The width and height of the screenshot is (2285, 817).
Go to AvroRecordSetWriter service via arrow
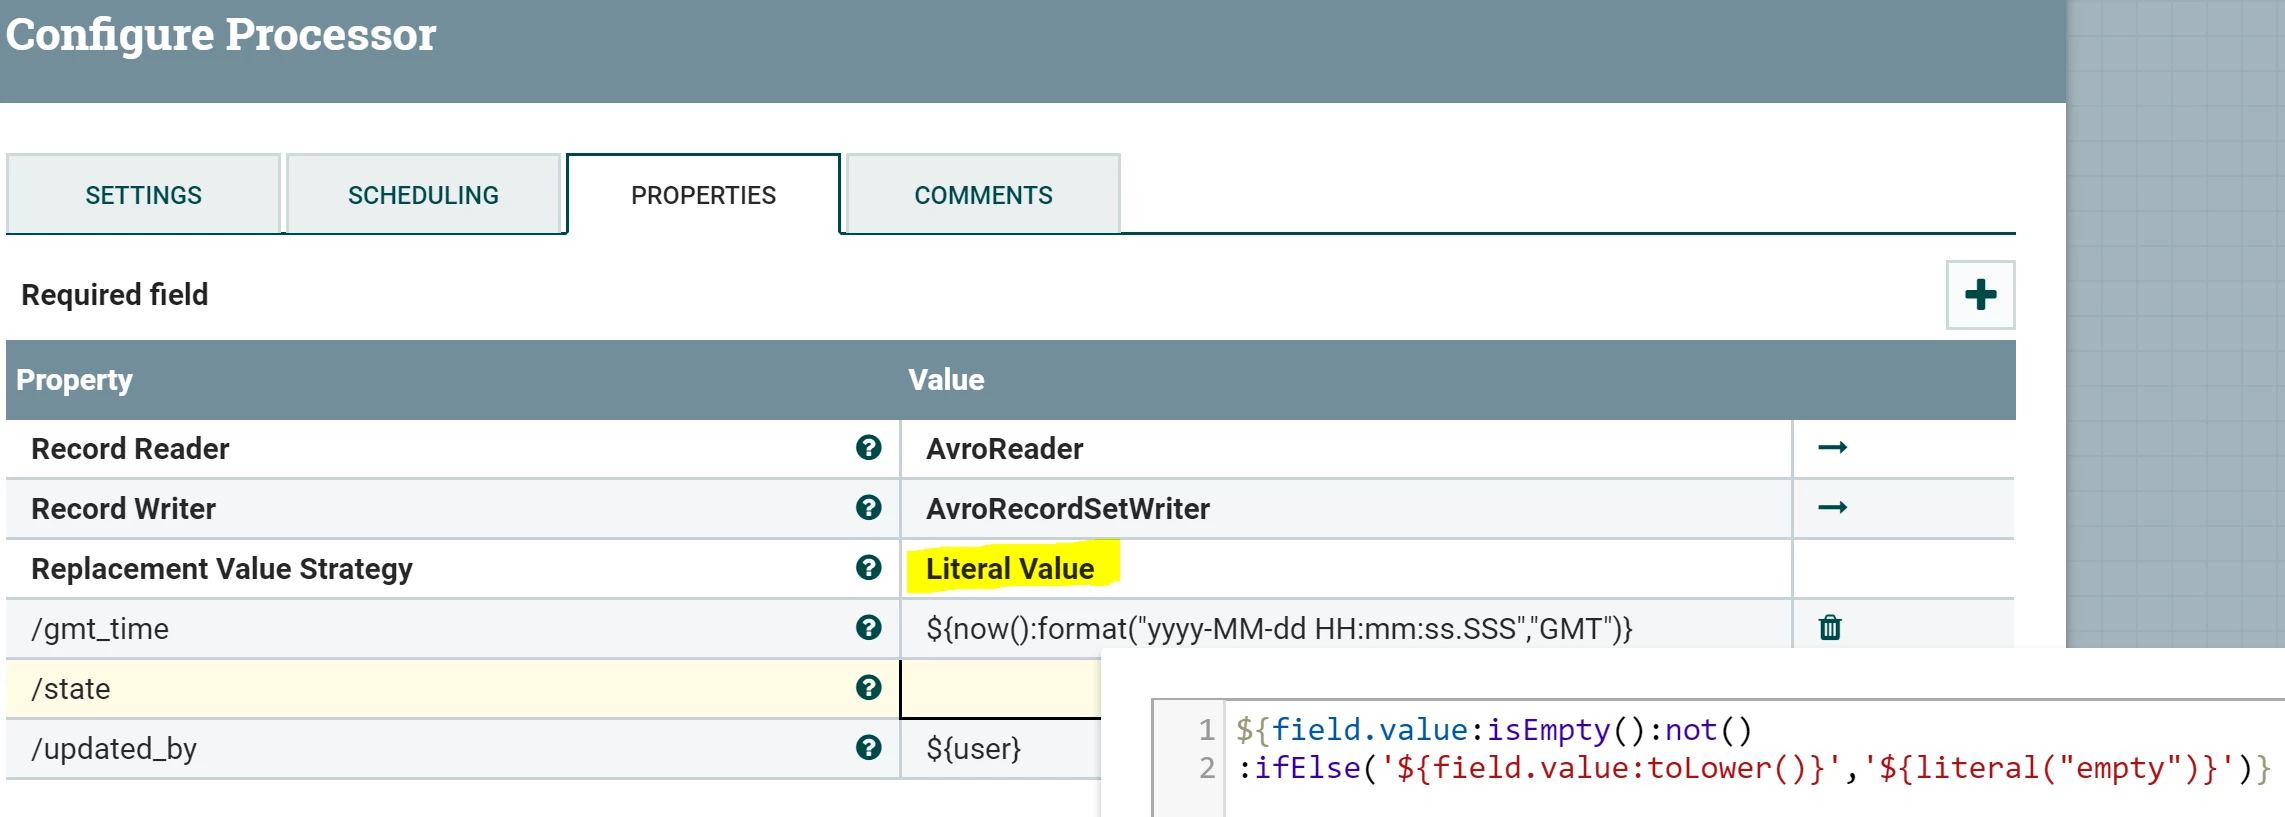coord(1832,508)
